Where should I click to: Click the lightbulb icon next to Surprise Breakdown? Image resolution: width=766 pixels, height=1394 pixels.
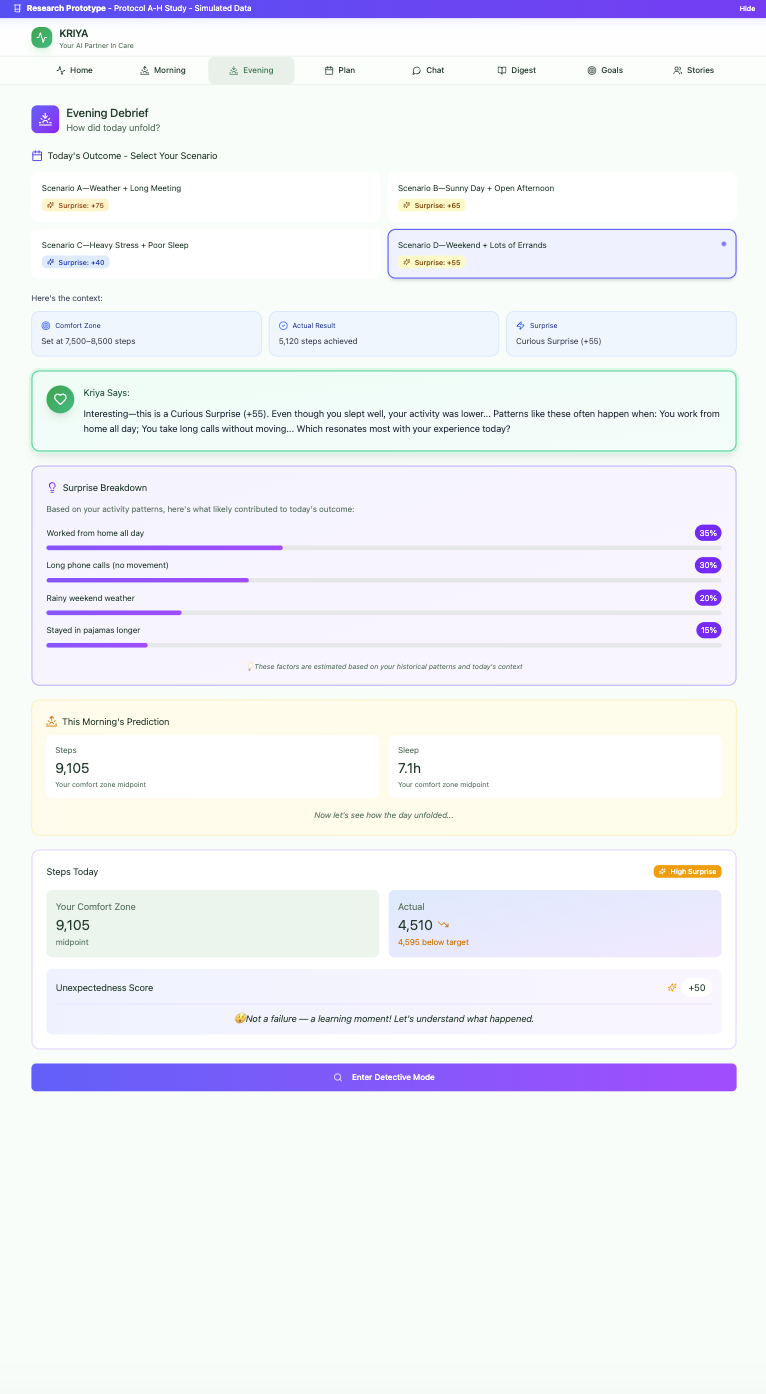[x=52, y=488]
